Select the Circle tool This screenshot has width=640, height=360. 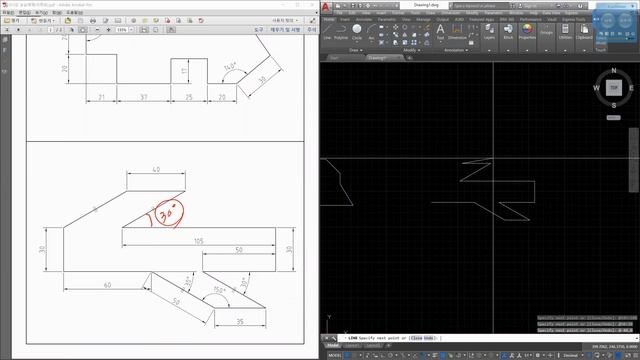coord(357,31)
